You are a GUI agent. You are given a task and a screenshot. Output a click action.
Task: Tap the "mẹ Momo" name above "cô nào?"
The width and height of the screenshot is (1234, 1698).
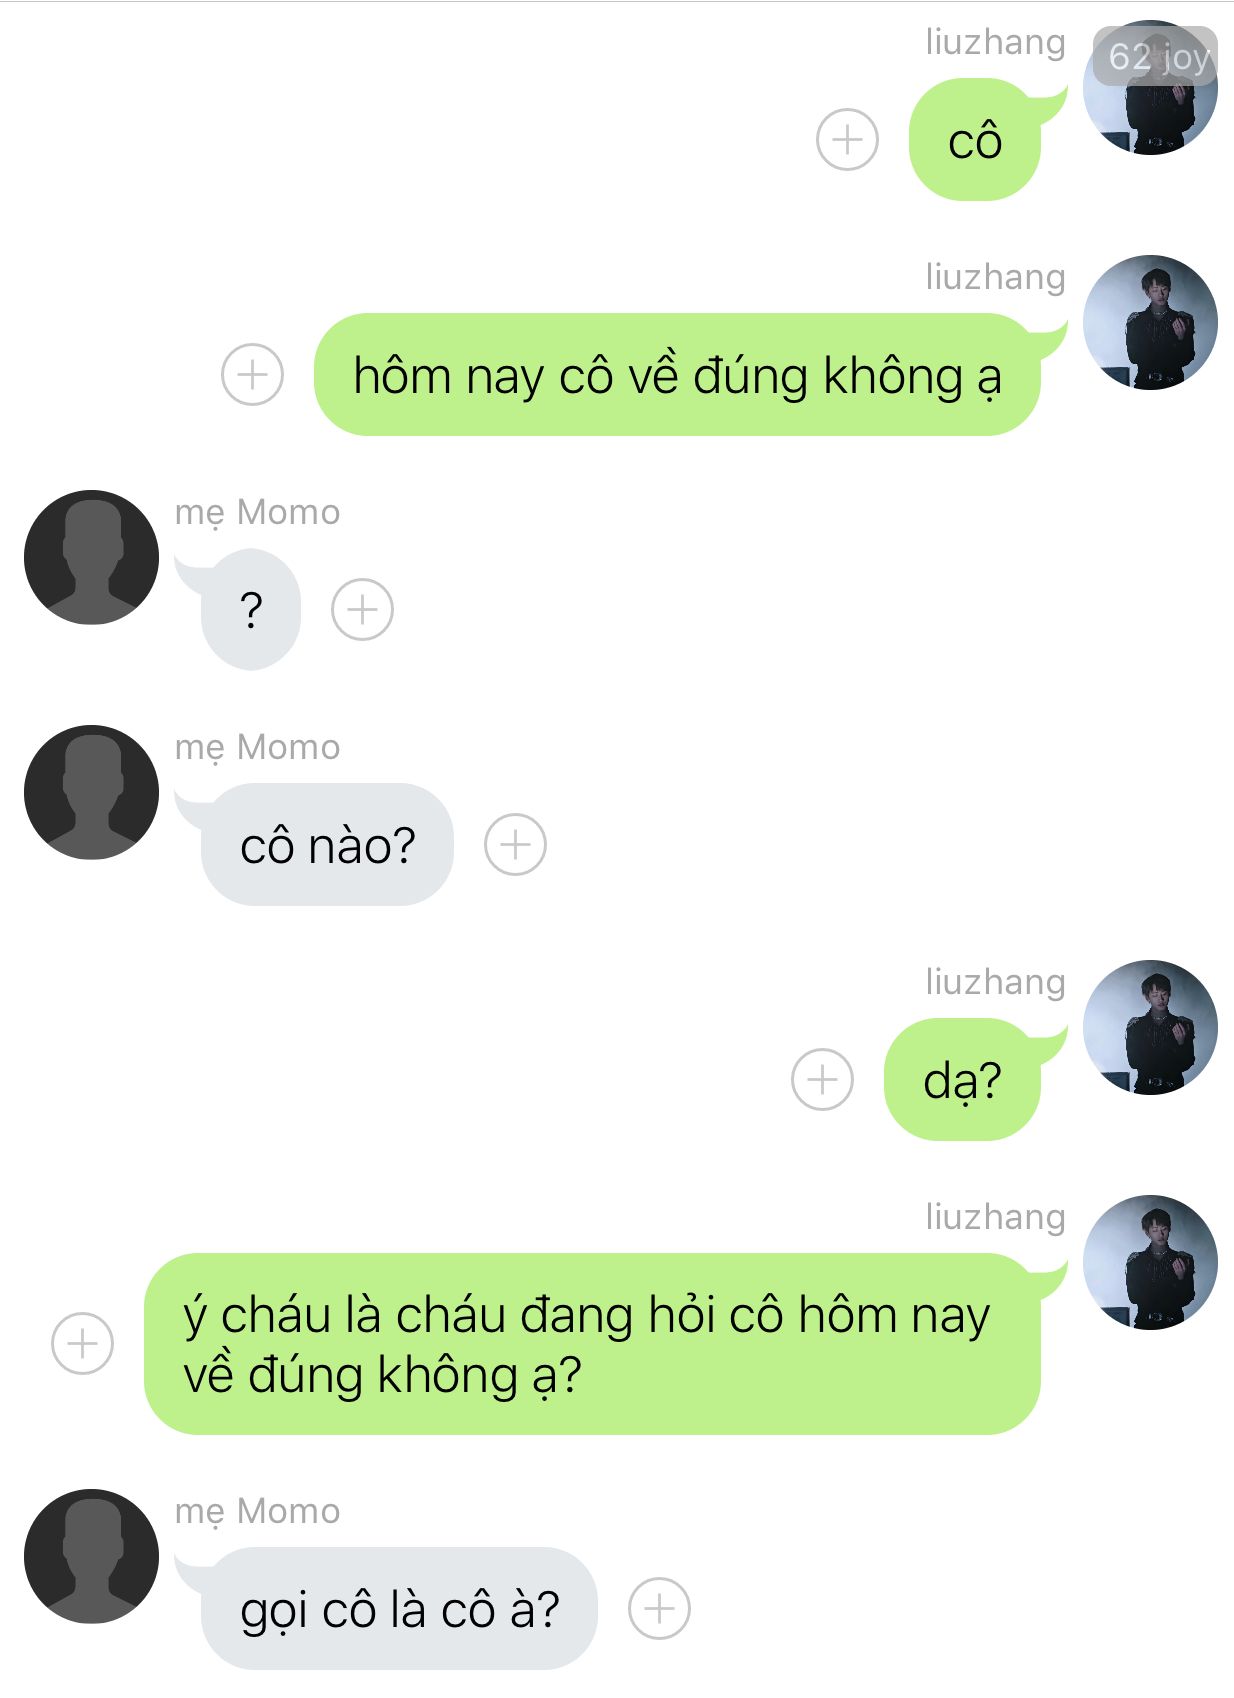[x=257, y=748]
